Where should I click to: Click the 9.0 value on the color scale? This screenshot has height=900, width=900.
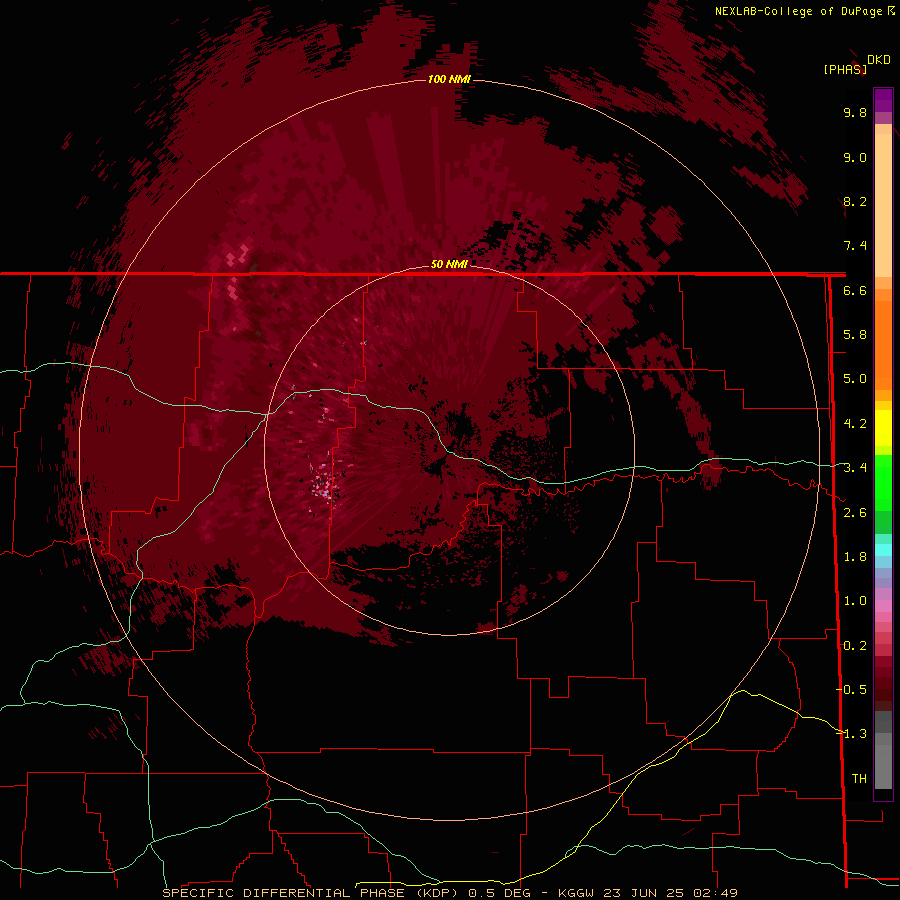[x=855, y=157]
